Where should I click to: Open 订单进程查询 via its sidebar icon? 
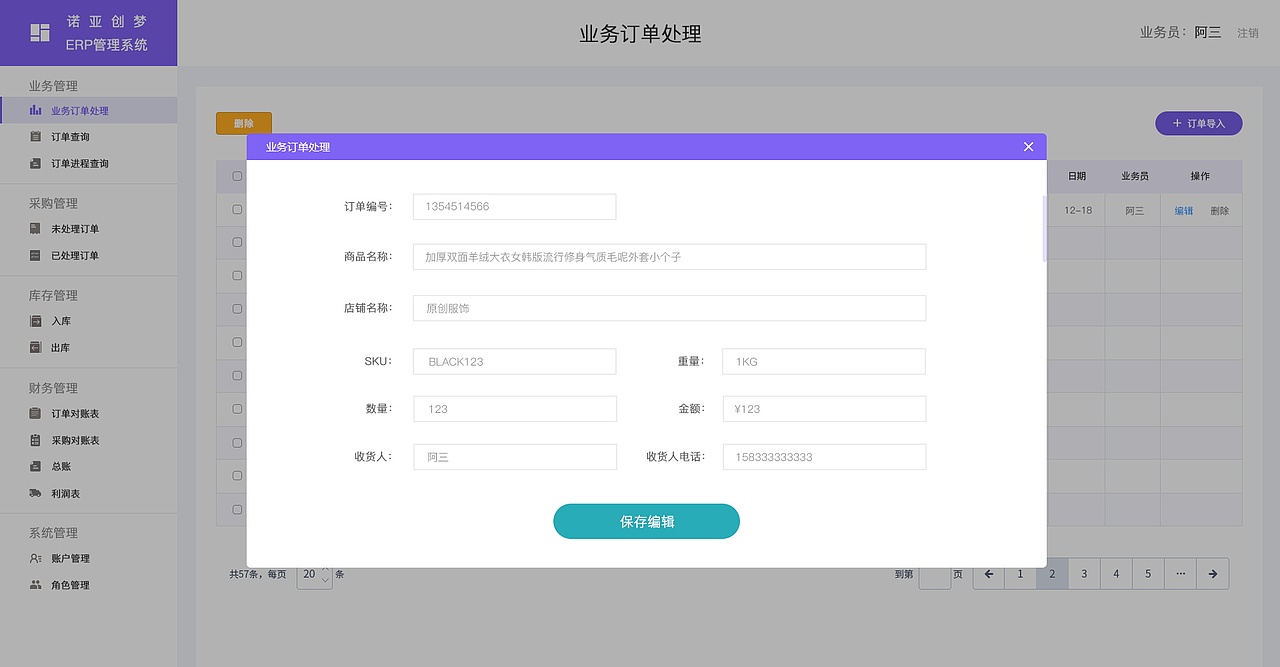(x=35, y=163)
